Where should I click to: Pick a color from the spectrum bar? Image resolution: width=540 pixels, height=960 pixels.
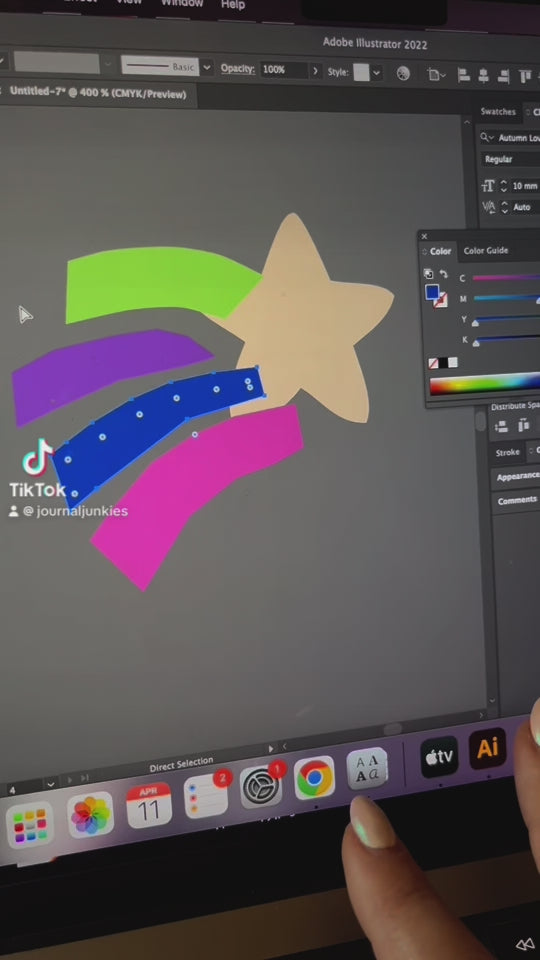pyautogui.click(x=484, y=386)
